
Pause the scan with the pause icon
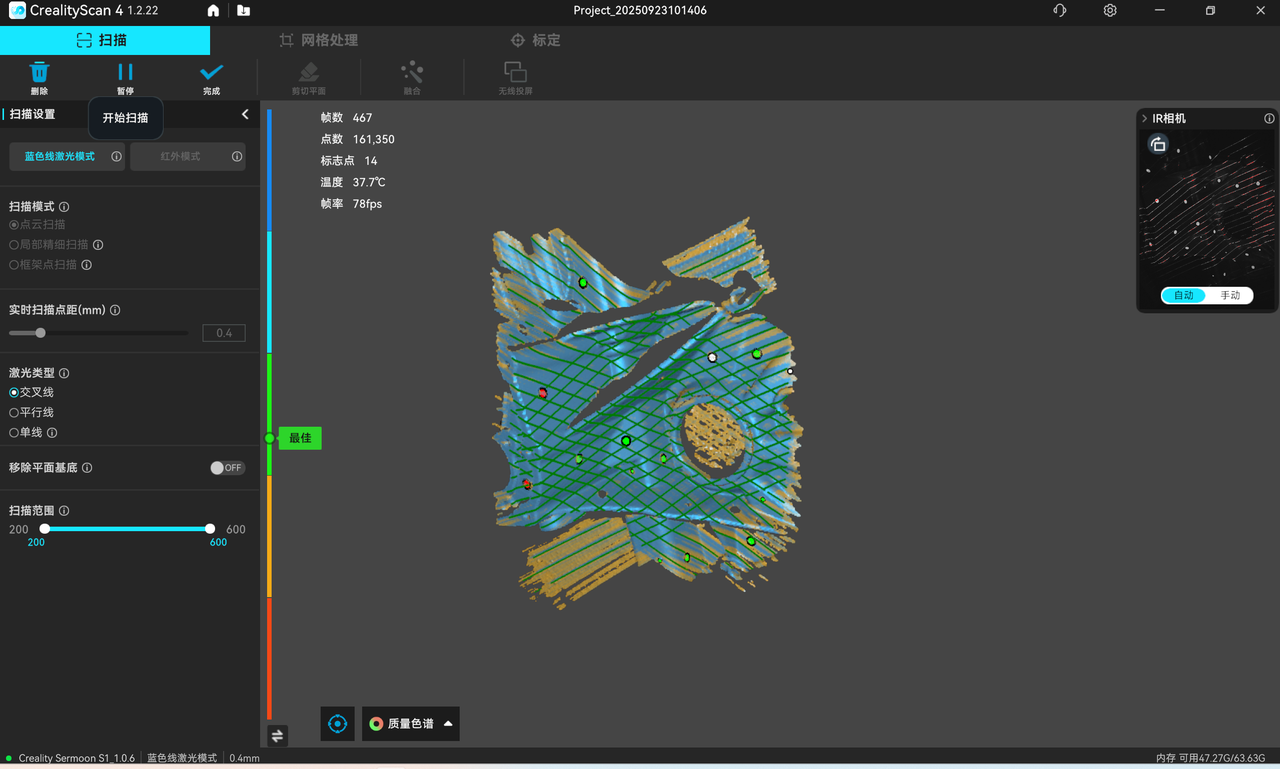tap(125, 73)
